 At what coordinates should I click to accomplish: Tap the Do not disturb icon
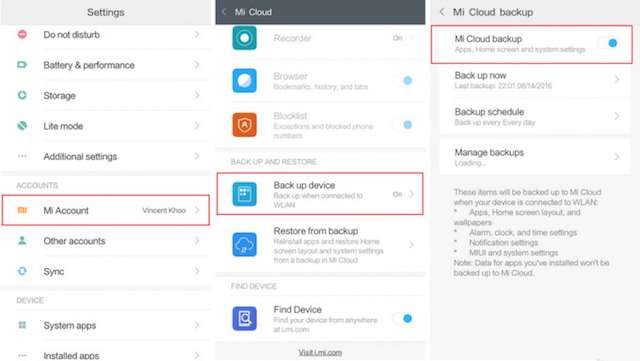coord(22,34)
